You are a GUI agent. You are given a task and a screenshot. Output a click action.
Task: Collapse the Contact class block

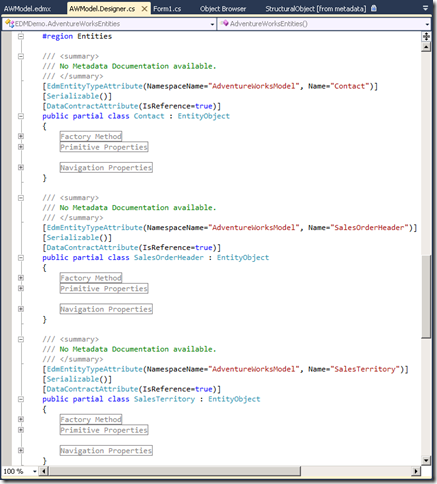pos(21,116)
